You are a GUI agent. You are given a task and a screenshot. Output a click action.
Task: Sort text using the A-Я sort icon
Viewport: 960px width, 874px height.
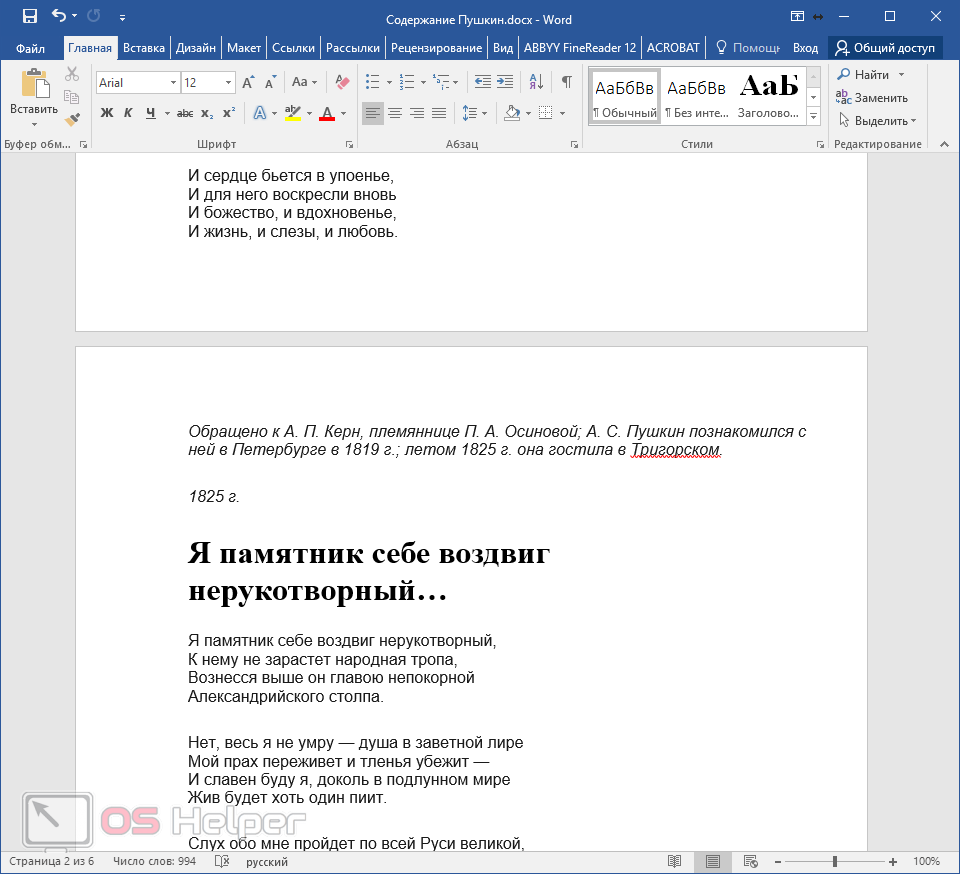pos(537,82)
